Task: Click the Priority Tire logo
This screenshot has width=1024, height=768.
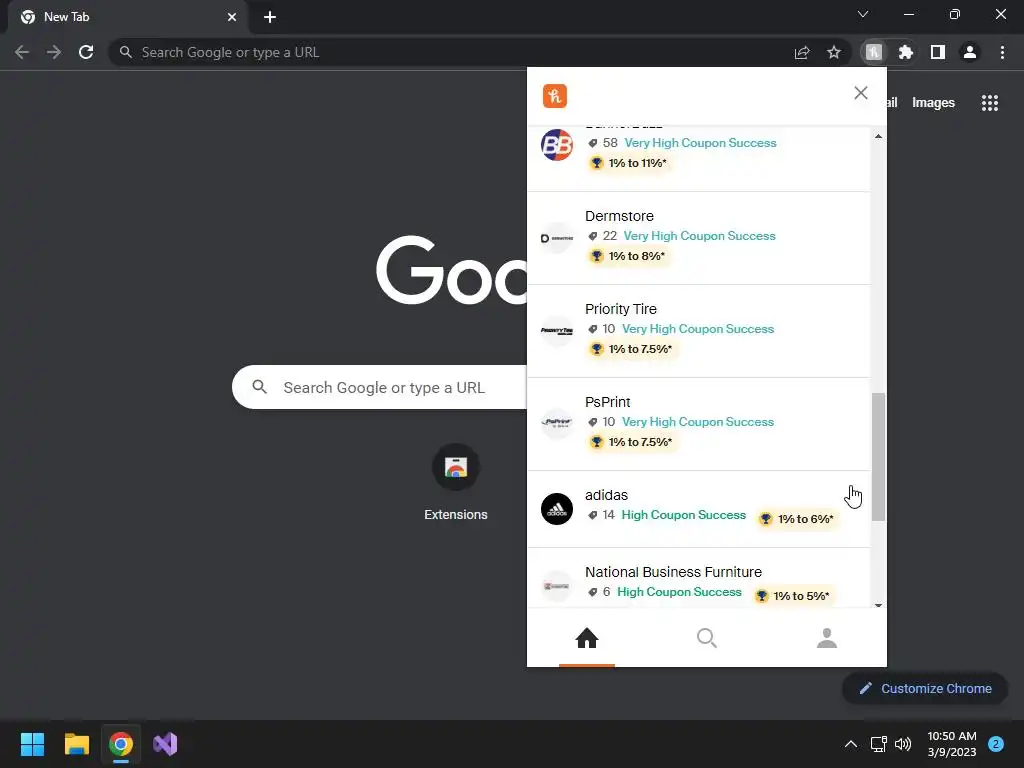Action: [x=557, y=331]
